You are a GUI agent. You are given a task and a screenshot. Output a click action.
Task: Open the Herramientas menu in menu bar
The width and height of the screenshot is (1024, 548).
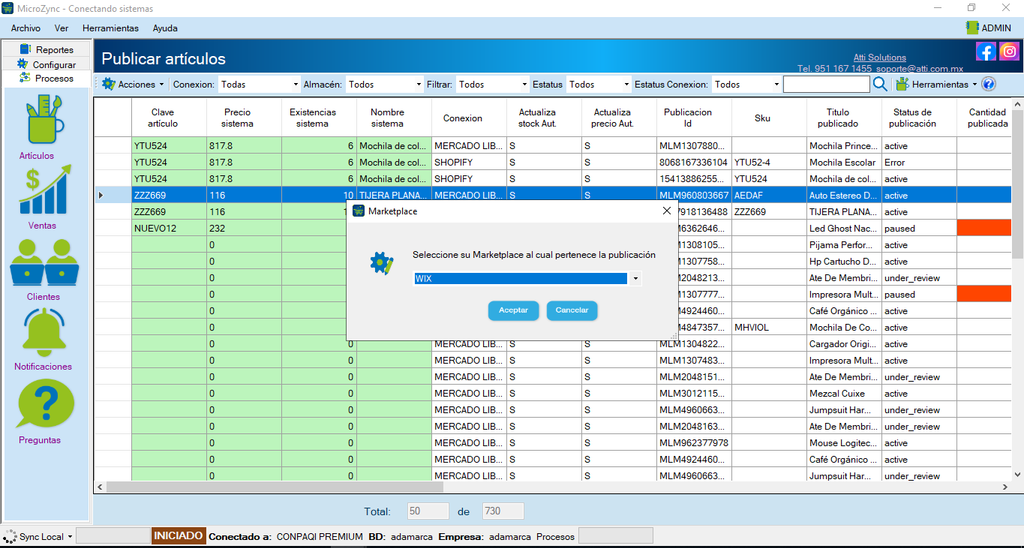(110, 28)
